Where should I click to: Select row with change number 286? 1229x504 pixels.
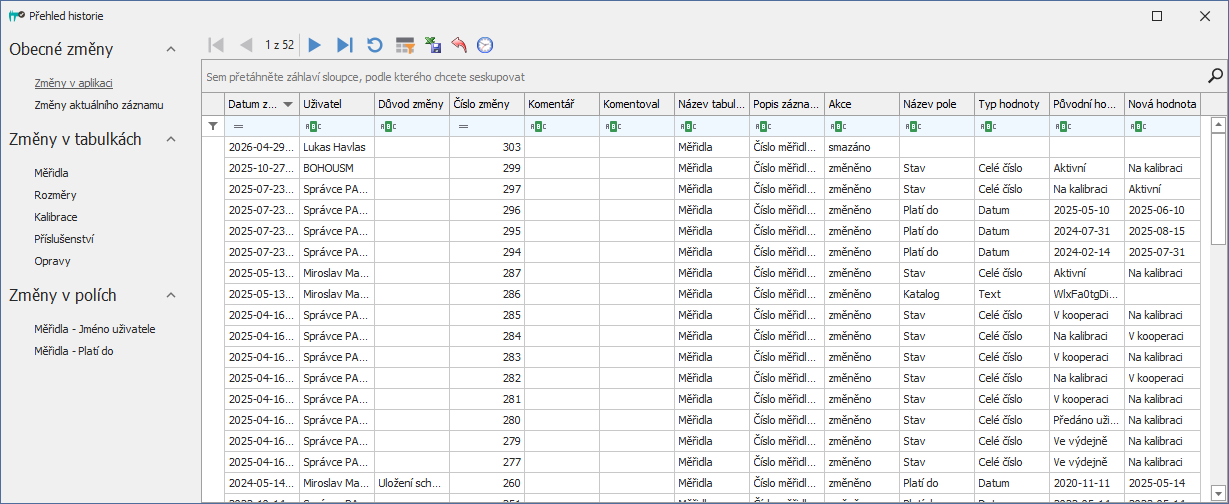pos(700,294)
